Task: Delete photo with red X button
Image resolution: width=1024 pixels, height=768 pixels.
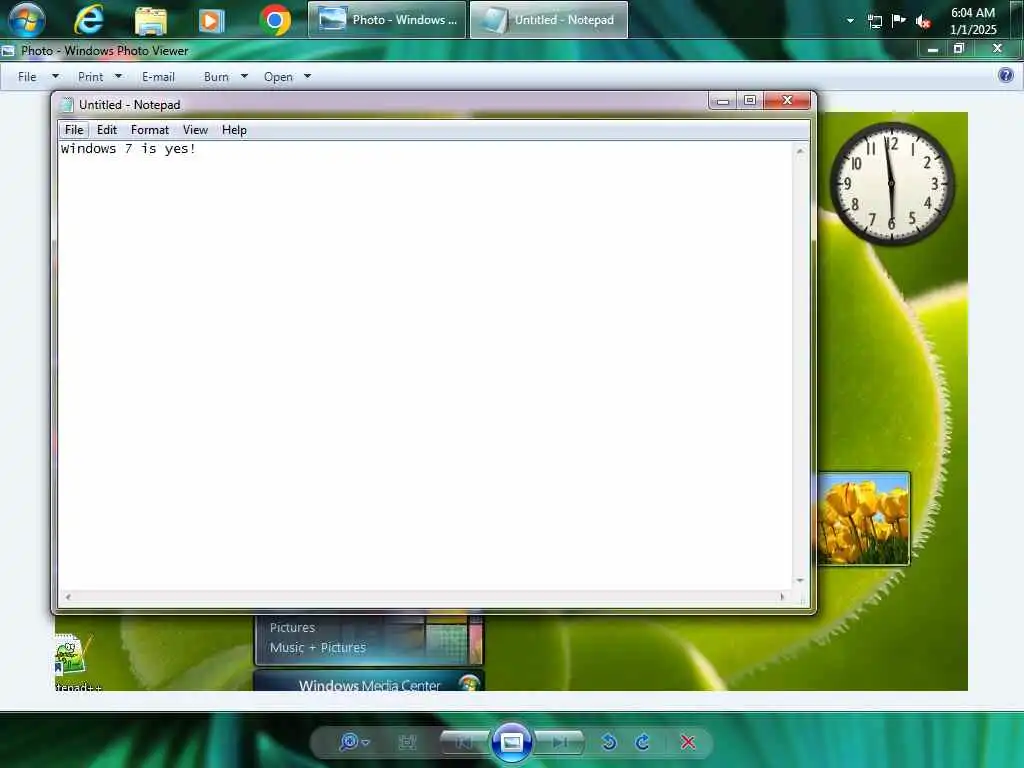Action: tap(688, 742)
